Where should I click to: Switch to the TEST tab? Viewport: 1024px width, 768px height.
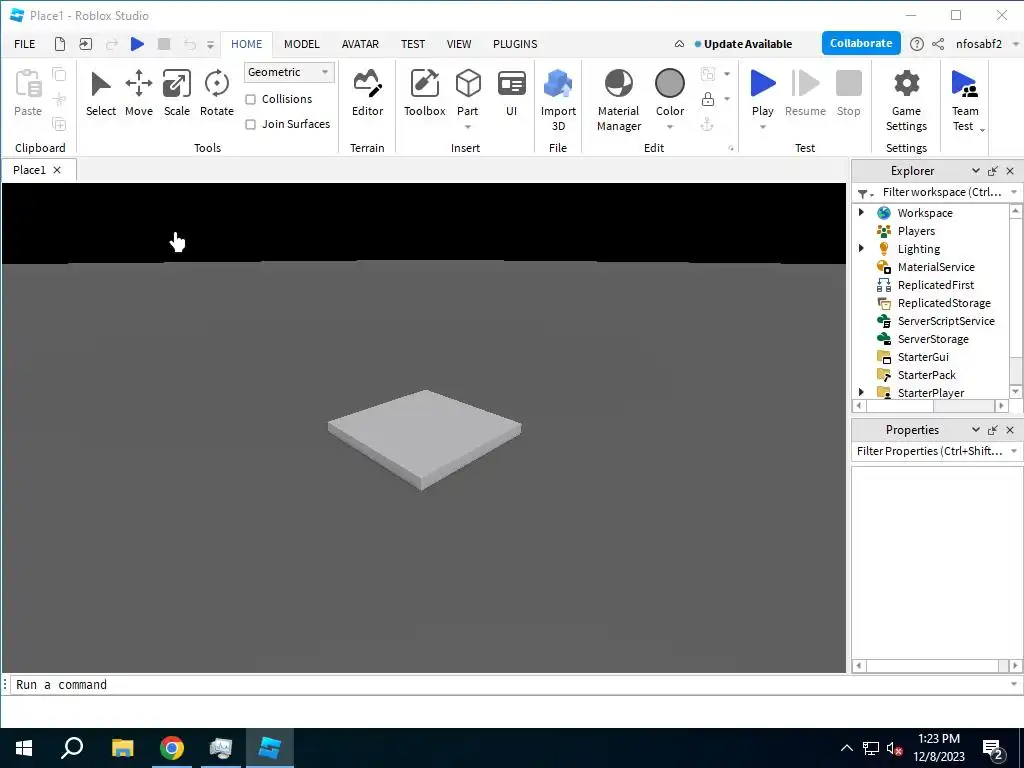(x=413, y=44)
